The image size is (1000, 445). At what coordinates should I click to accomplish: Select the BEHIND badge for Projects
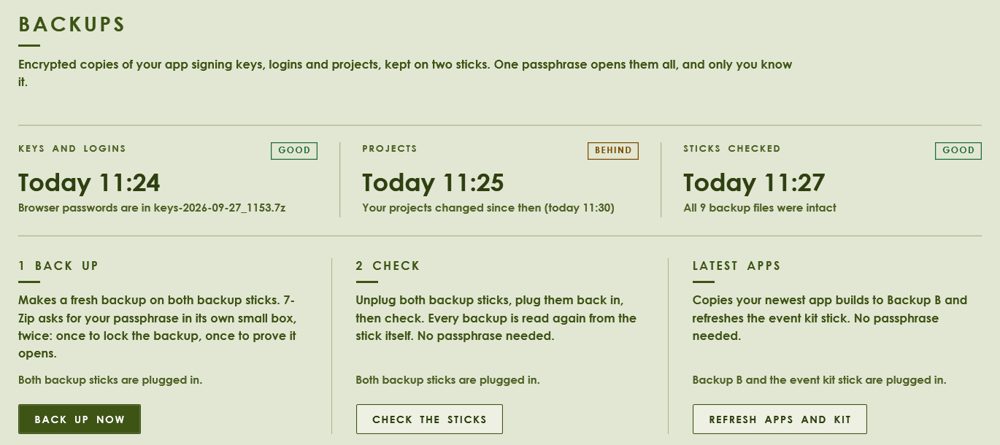coord(613,150)
